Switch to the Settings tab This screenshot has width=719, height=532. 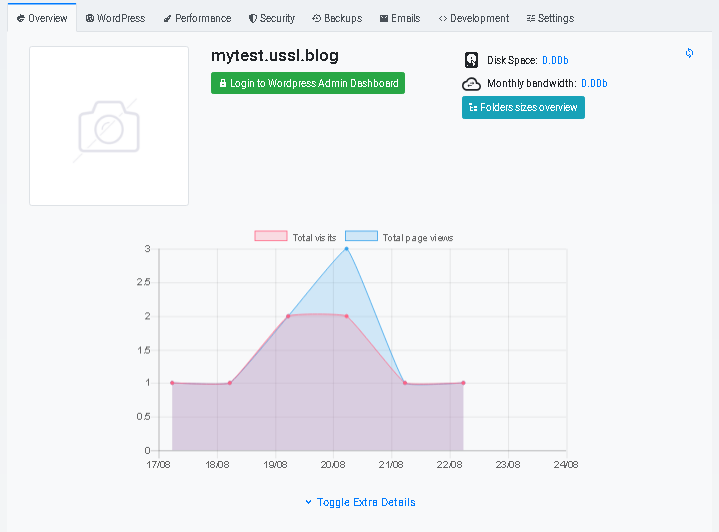pos(550,18)
